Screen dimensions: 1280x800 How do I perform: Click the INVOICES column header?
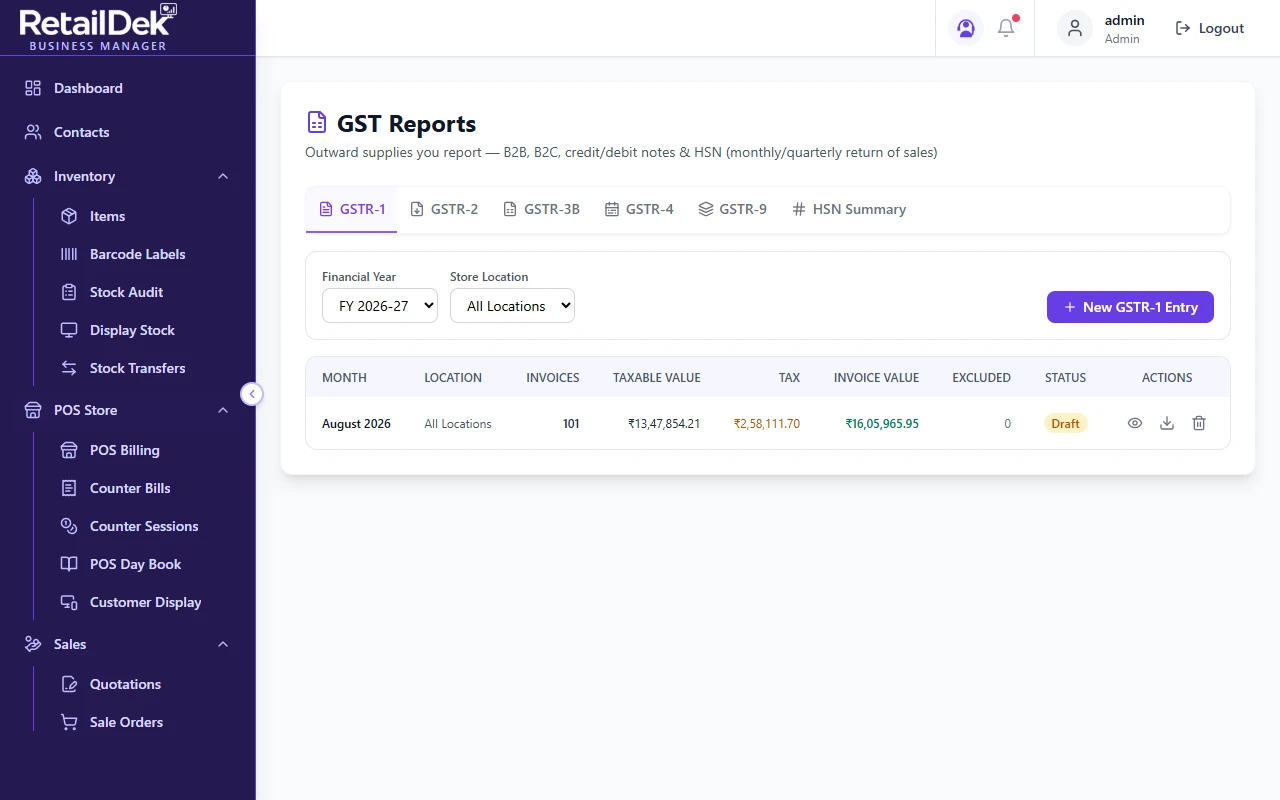553,378
